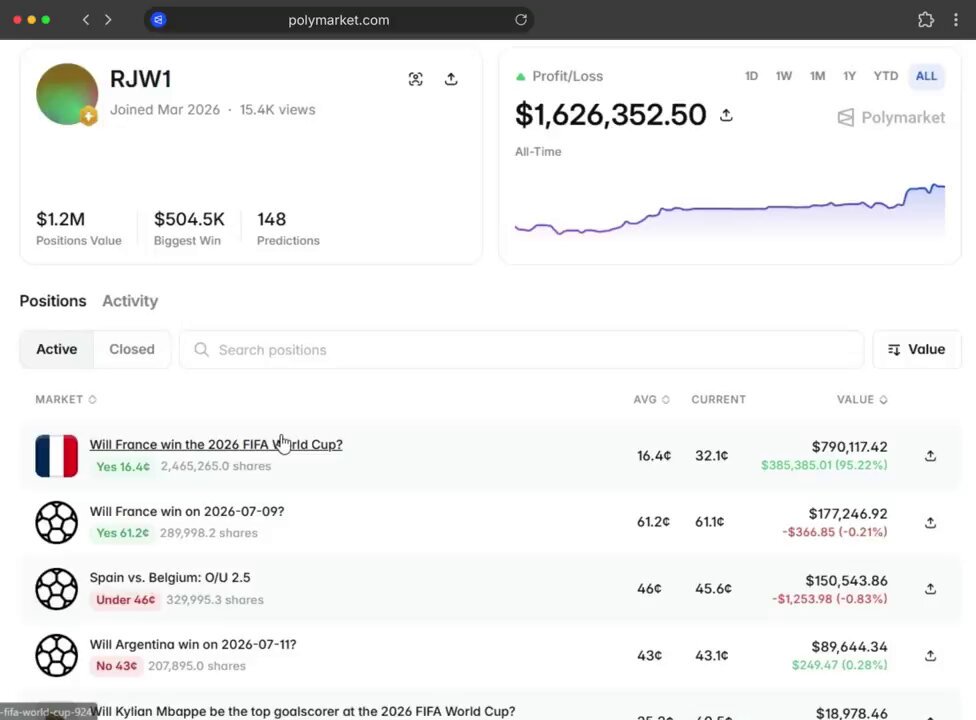This screenshot has height=720, width=976.
Task: Click soccer ball icon for France 2026-07-09
Action: point(57,522)
